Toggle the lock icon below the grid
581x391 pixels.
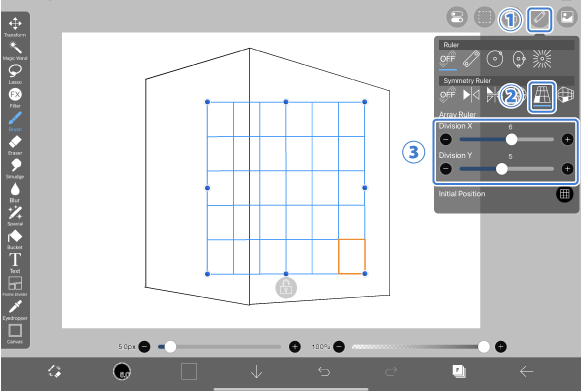[286, 287]
